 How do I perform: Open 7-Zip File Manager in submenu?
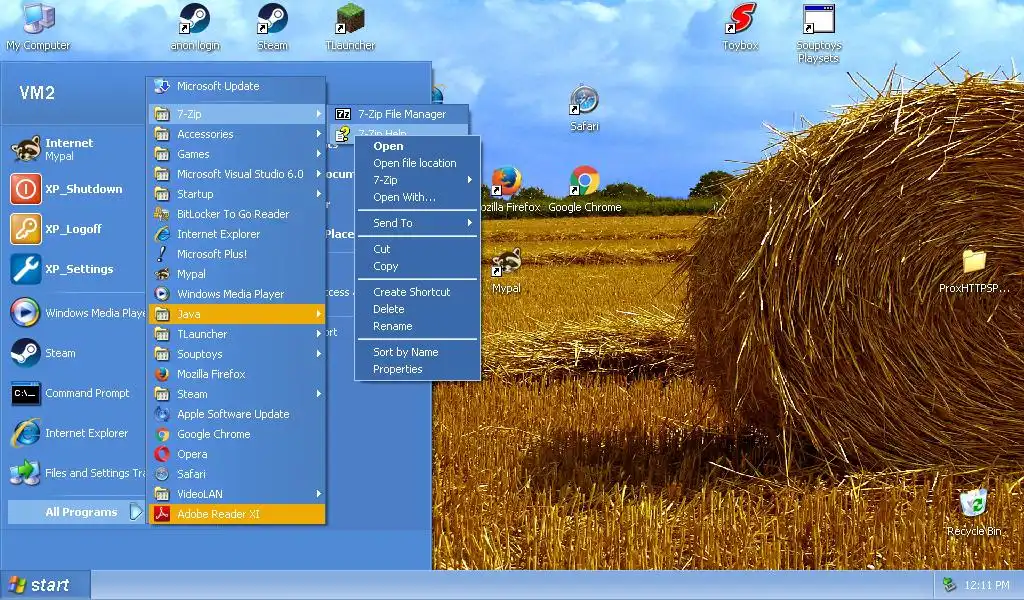[400, 114]
